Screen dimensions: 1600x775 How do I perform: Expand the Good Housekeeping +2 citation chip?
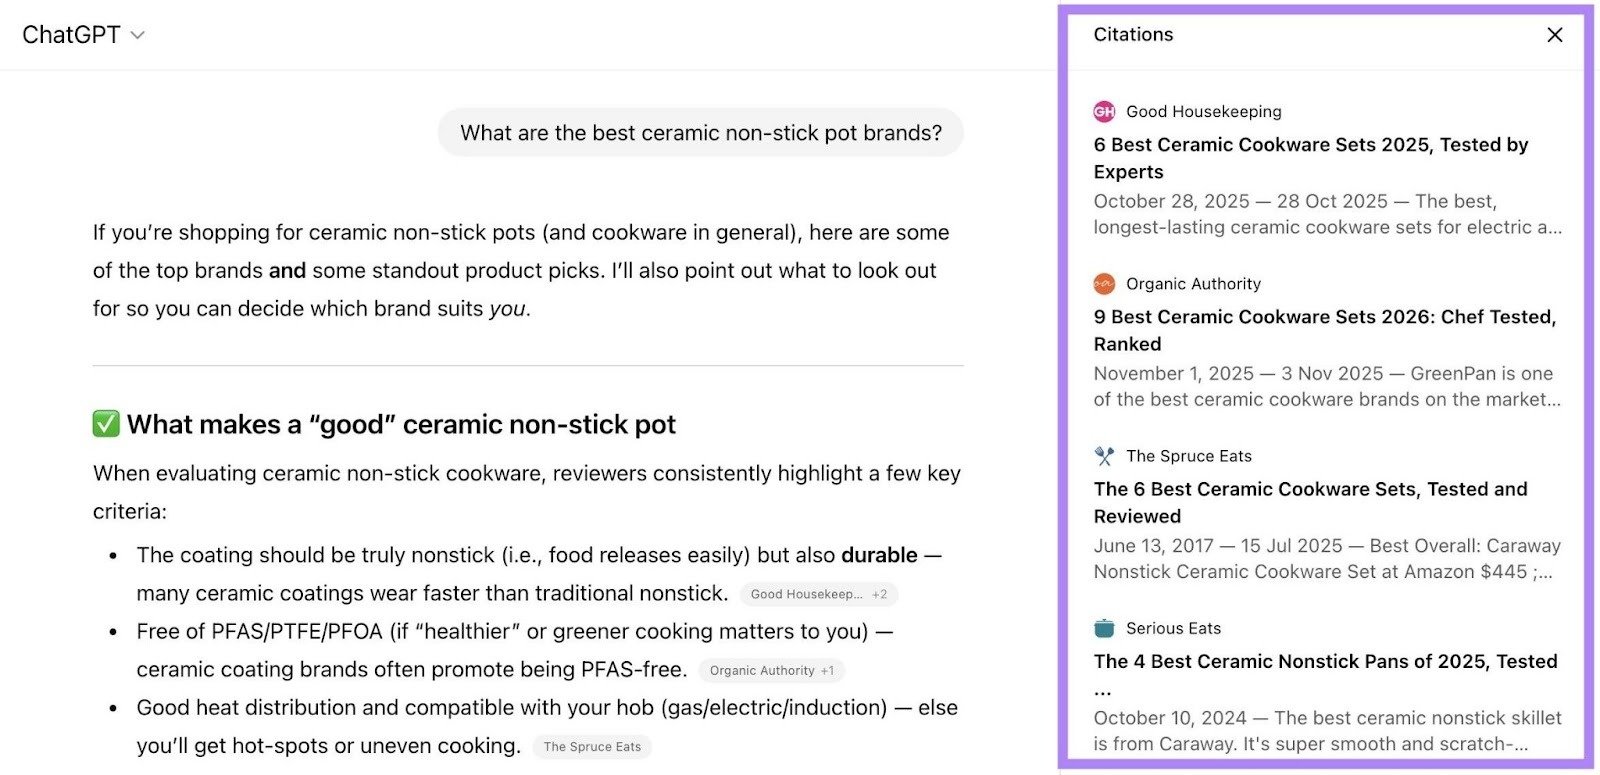click(818, 594)
